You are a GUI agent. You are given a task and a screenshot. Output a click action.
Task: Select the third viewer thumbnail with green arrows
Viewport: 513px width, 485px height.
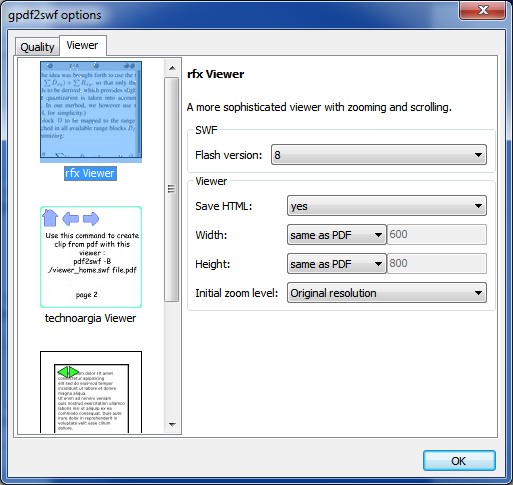pyautogui.click(x=91, y=392)
